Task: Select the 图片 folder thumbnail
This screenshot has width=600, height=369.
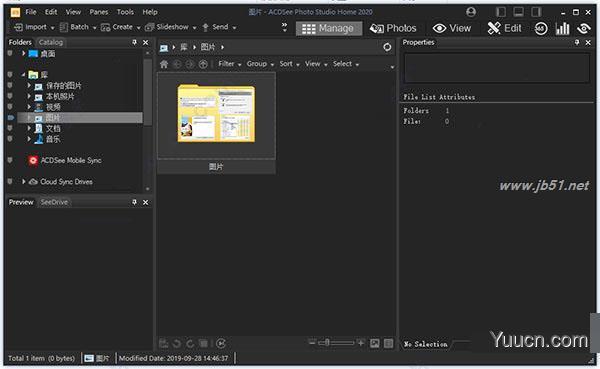Action: 216,122
